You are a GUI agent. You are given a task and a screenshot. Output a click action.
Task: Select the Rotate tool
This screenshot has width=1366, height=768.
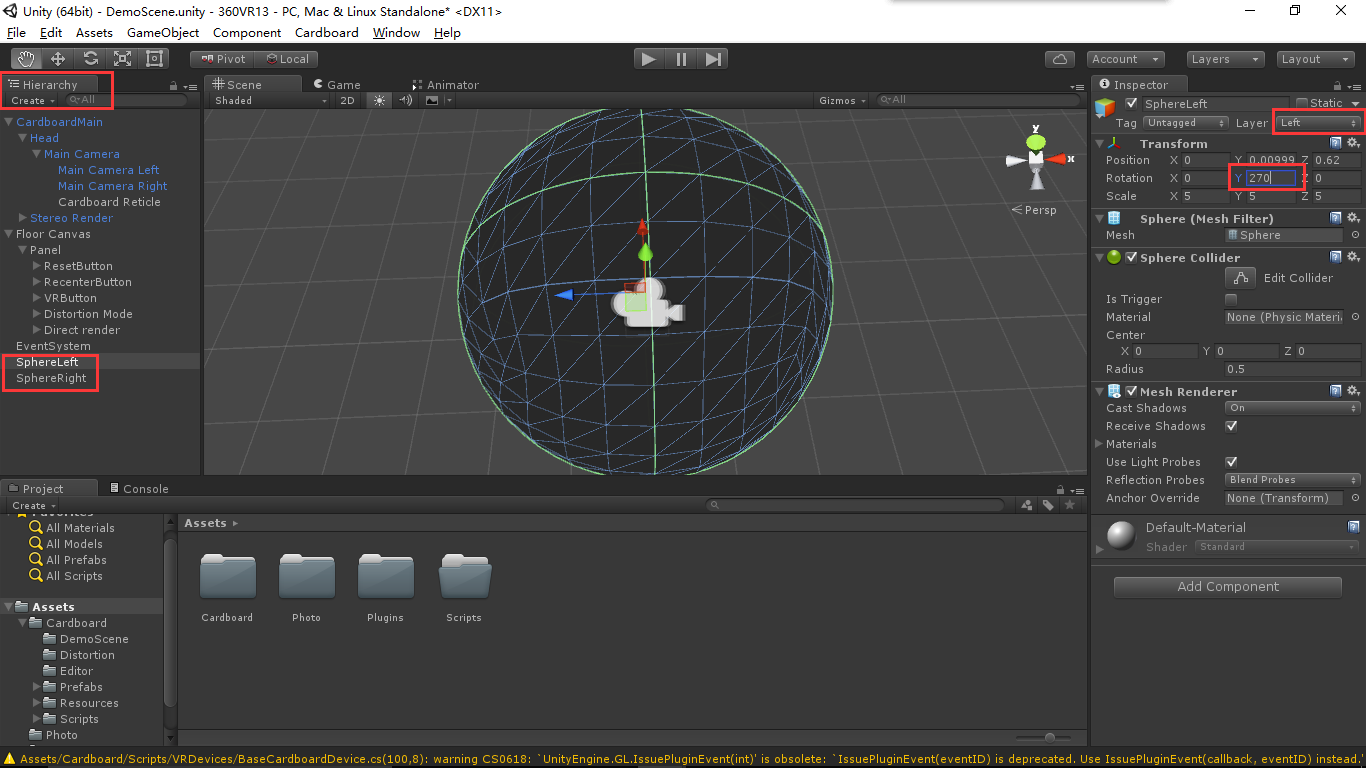click(90, 59)
